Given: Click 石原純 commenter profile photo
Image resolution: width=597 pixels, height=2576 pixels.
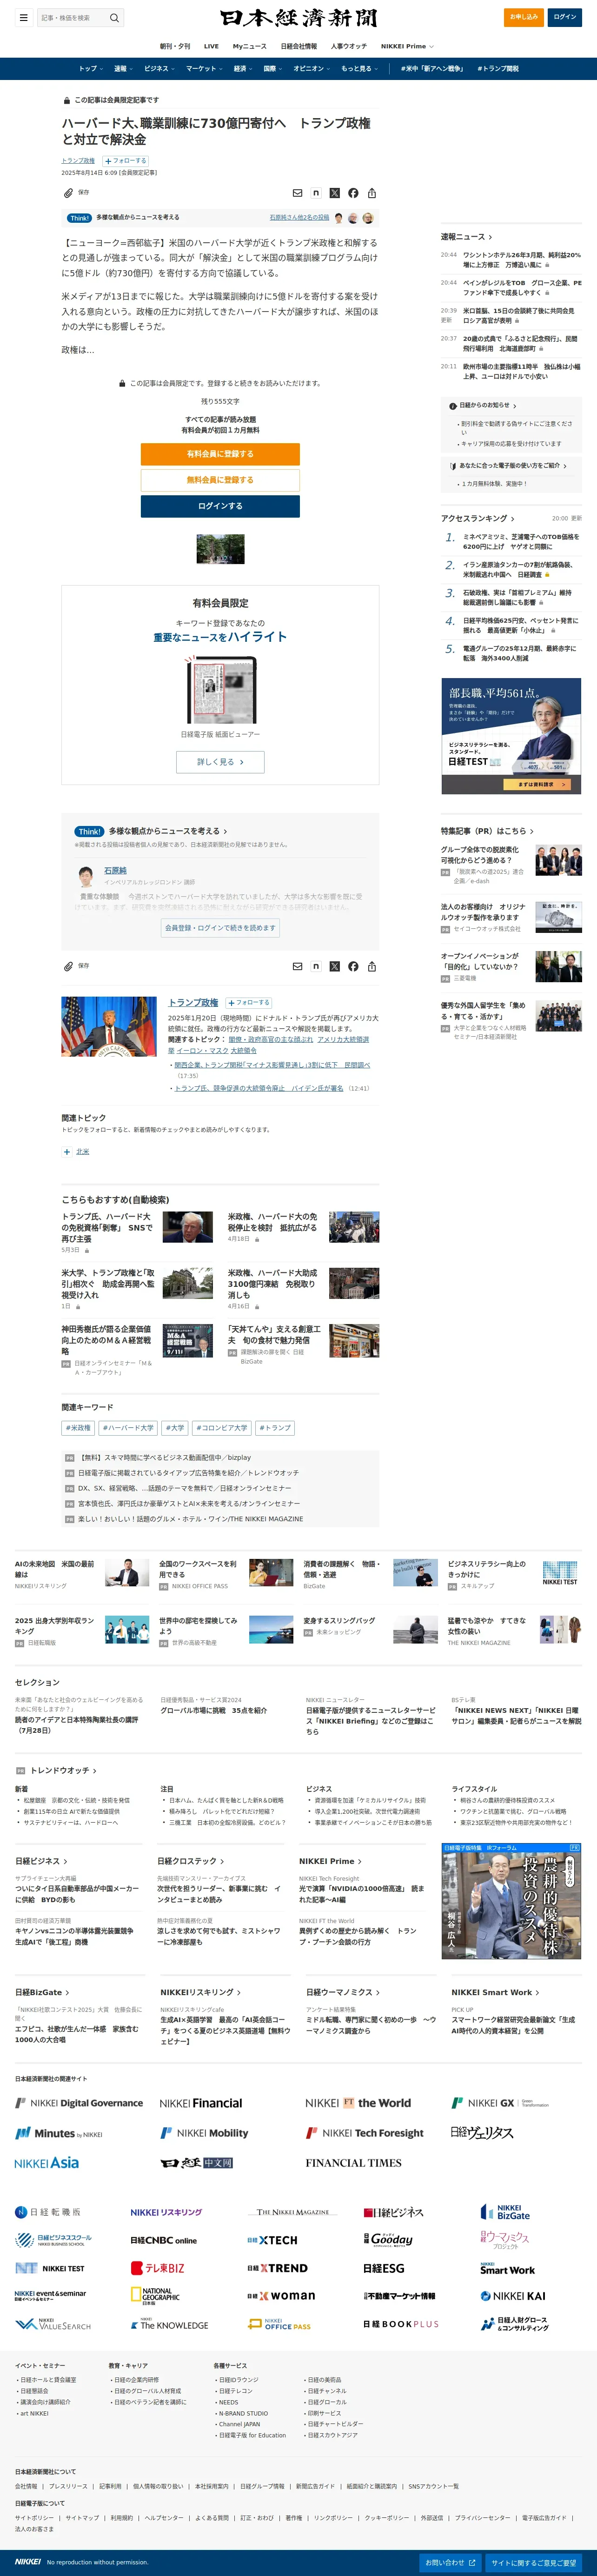Looking at the screenshot, I should (x=86, y=876).
